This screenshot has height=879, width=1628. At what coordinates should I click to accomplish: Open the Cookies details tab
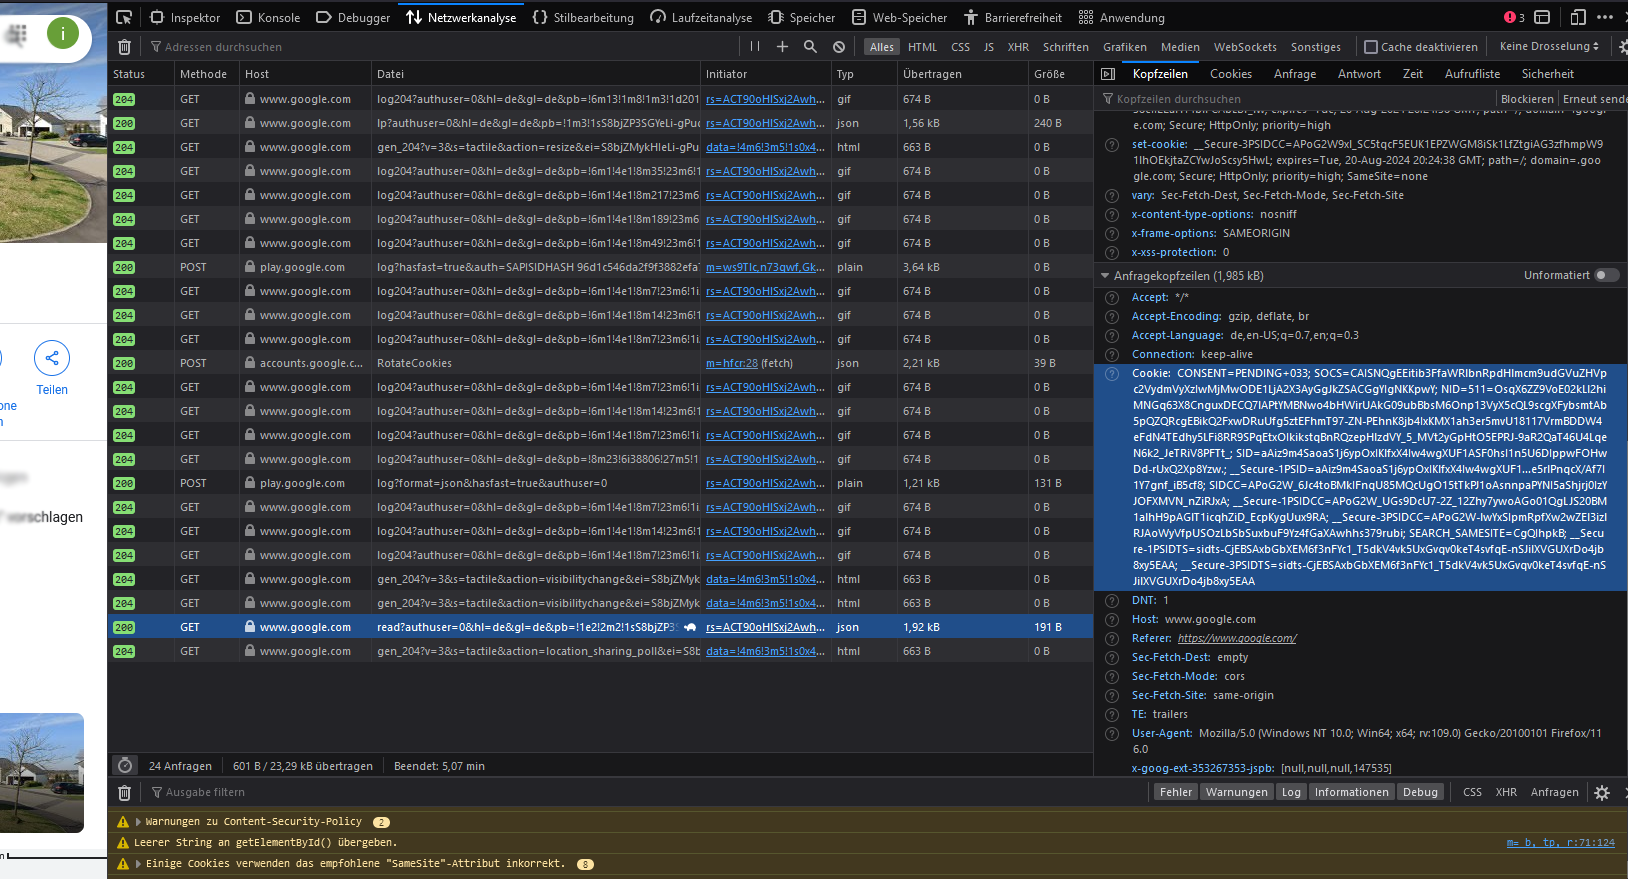1230,74
